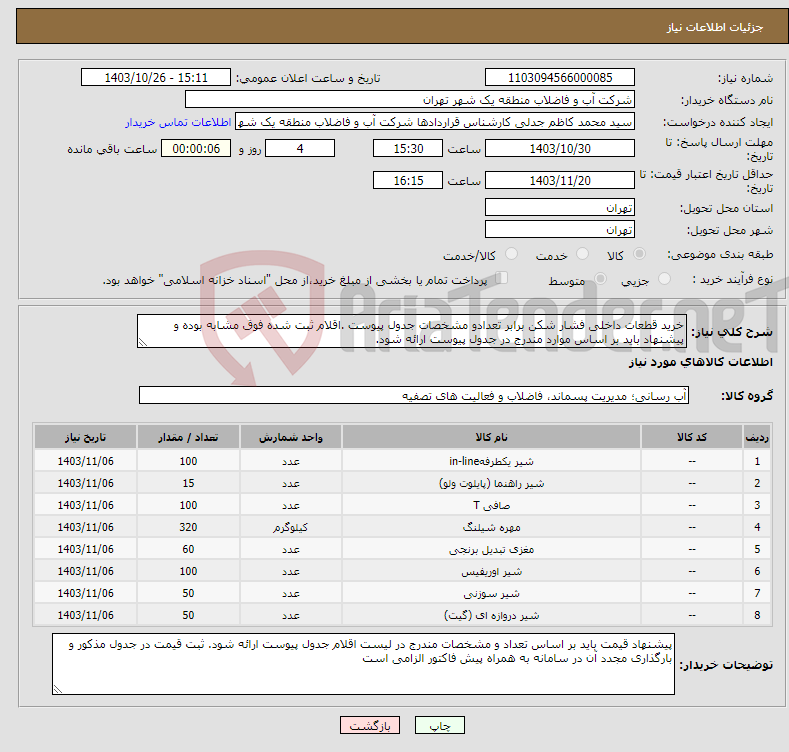Click the request creator name field
The width and height of the screenshot is (789, 752).
pyautogui.click(x=435, y=122)
